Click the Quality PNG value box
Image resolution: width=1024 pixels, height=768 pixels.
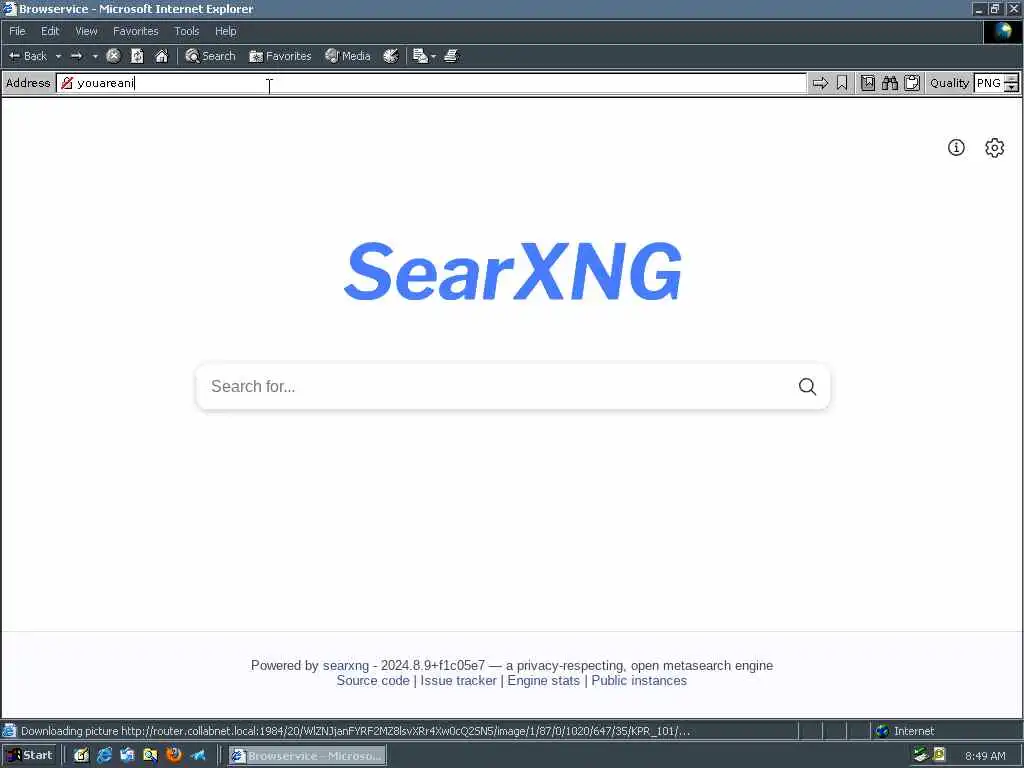[x=989, y=83]
